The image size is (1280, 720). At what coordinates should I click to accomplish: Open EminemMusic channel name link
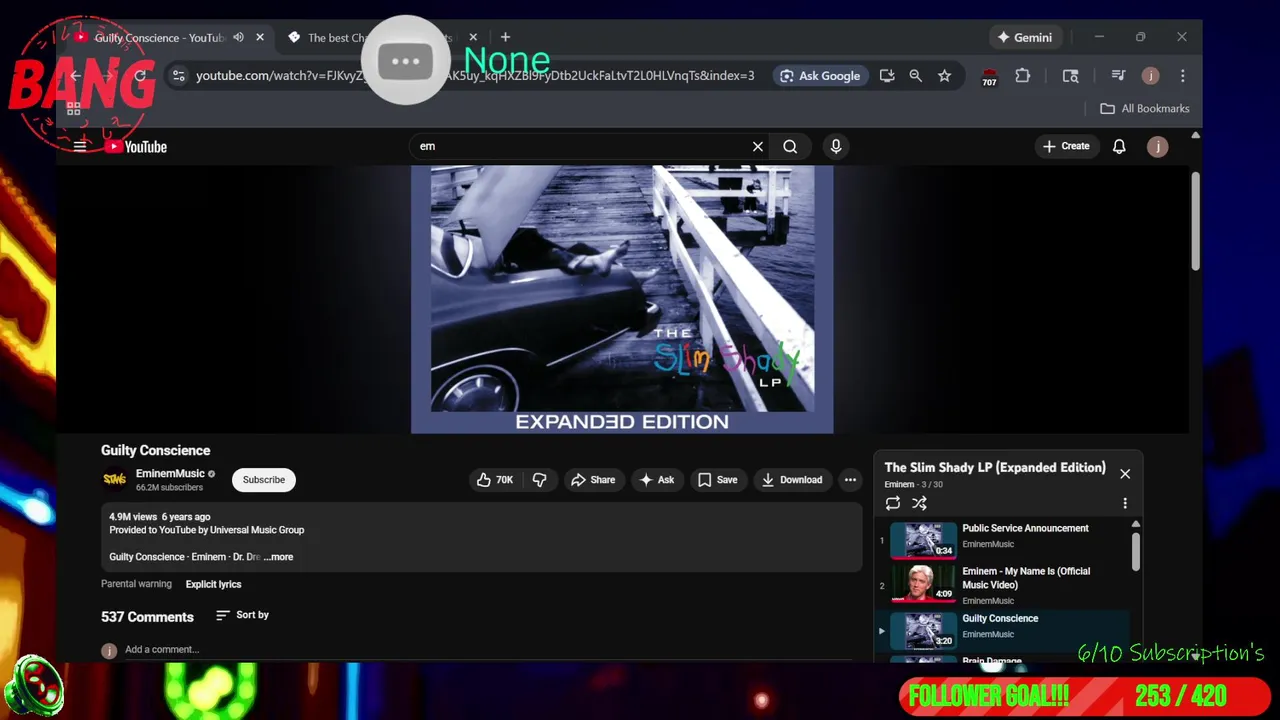(x=170, y=474)
